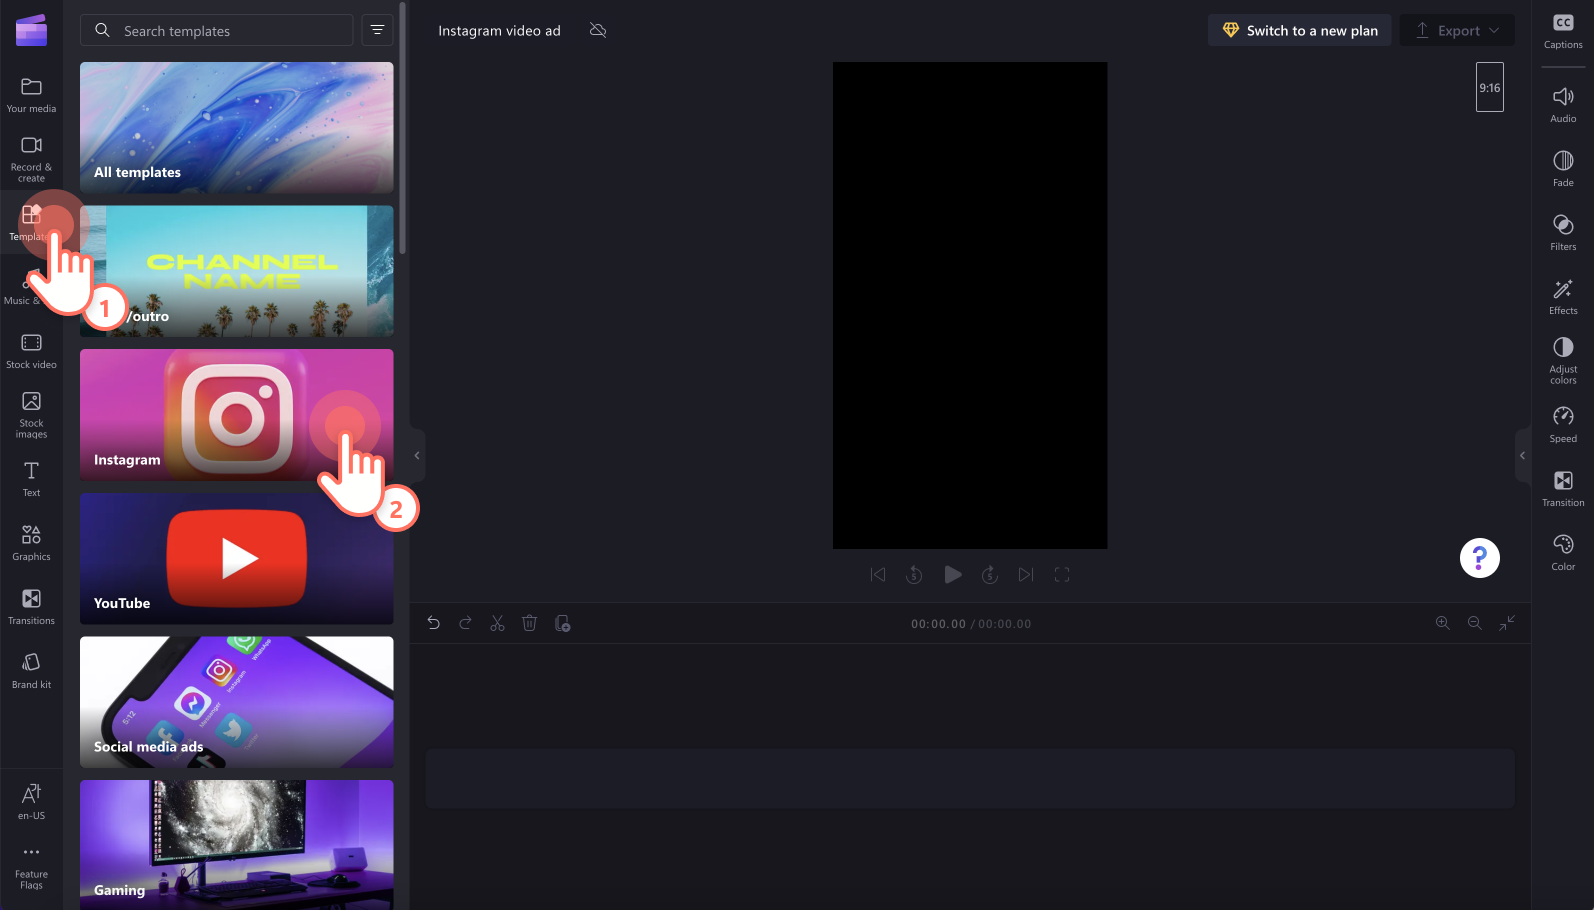Open the Your media panel
This screenshot has height=910, width=1594.
point(31,96)
